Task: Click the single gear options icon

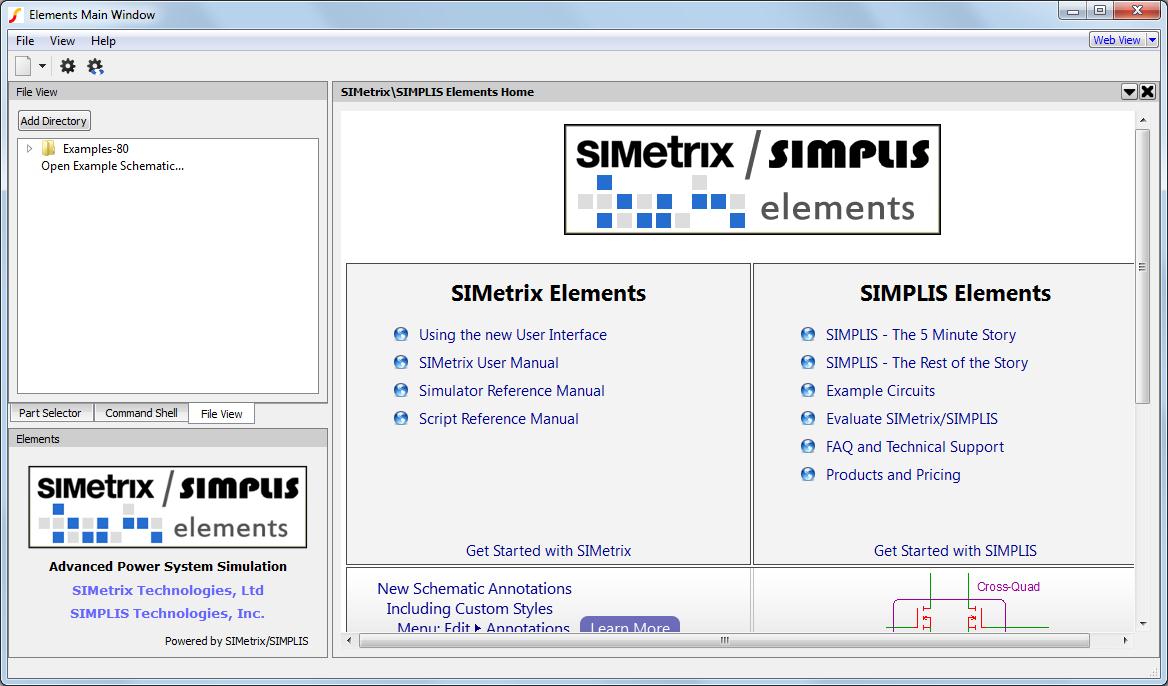Action: [x=68, y=66]
